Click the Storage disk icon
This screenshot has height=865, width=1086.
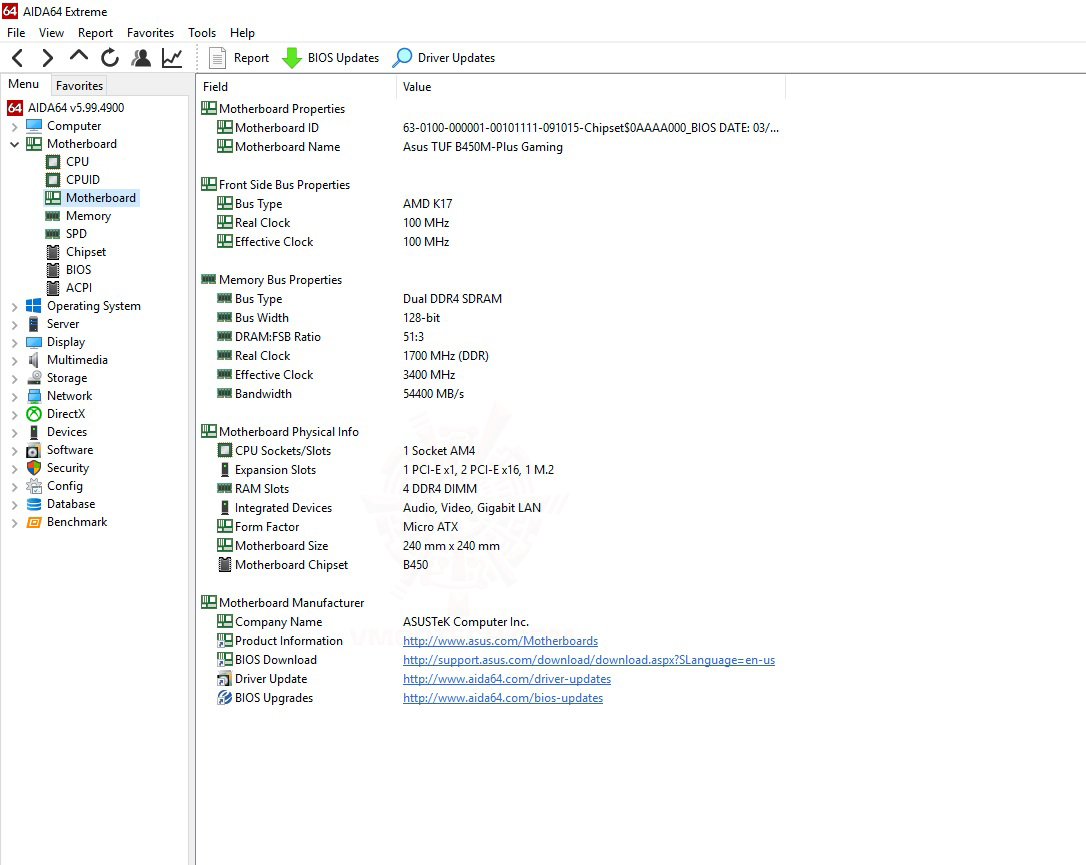(x=34, y=377)
